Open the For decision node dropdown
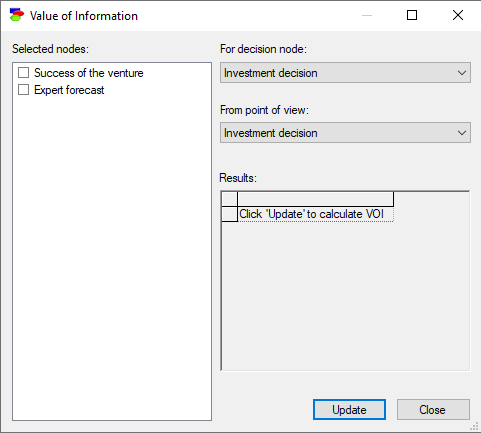481x433 pixels. (x=345, y=73)
